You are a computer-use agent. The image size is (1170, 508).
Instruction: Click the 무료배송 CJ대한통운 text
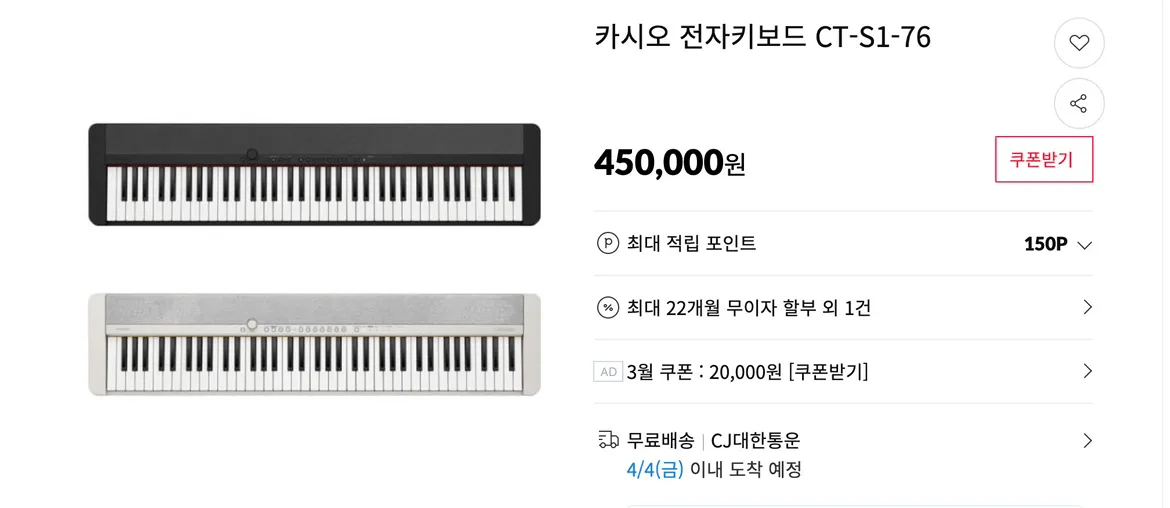pyautogui.click(x=713, y=441)
